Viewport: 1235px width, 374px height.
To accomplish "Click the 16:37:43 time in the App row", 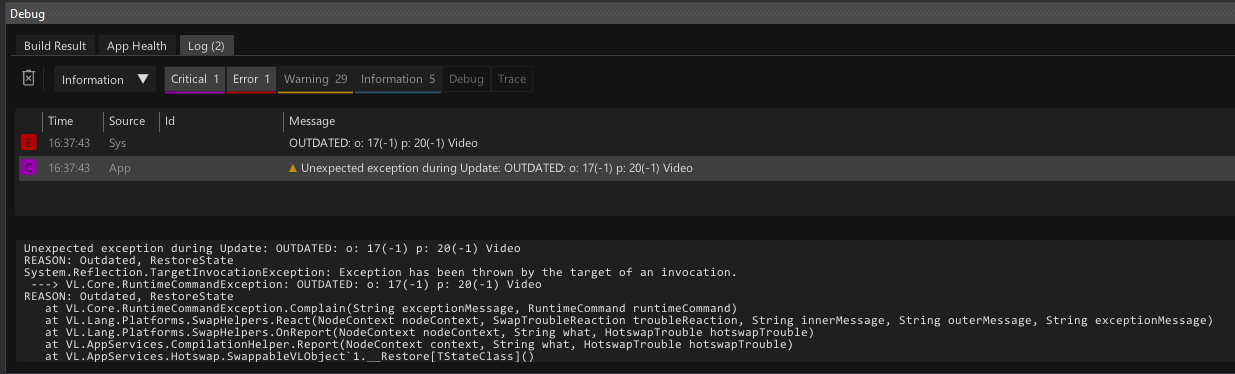I will (69, 168).
